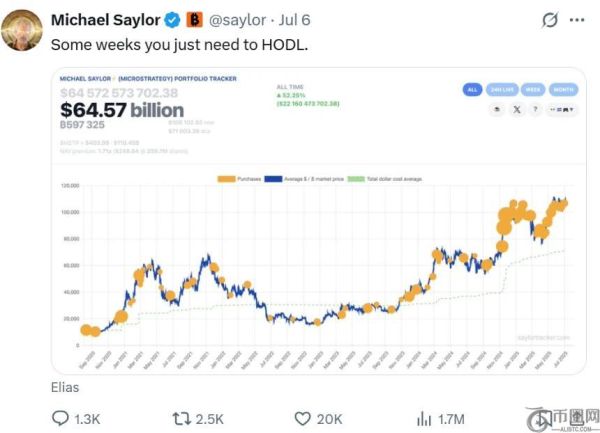Click the orange Bitcoin affiliation badge

click(194, 19)
